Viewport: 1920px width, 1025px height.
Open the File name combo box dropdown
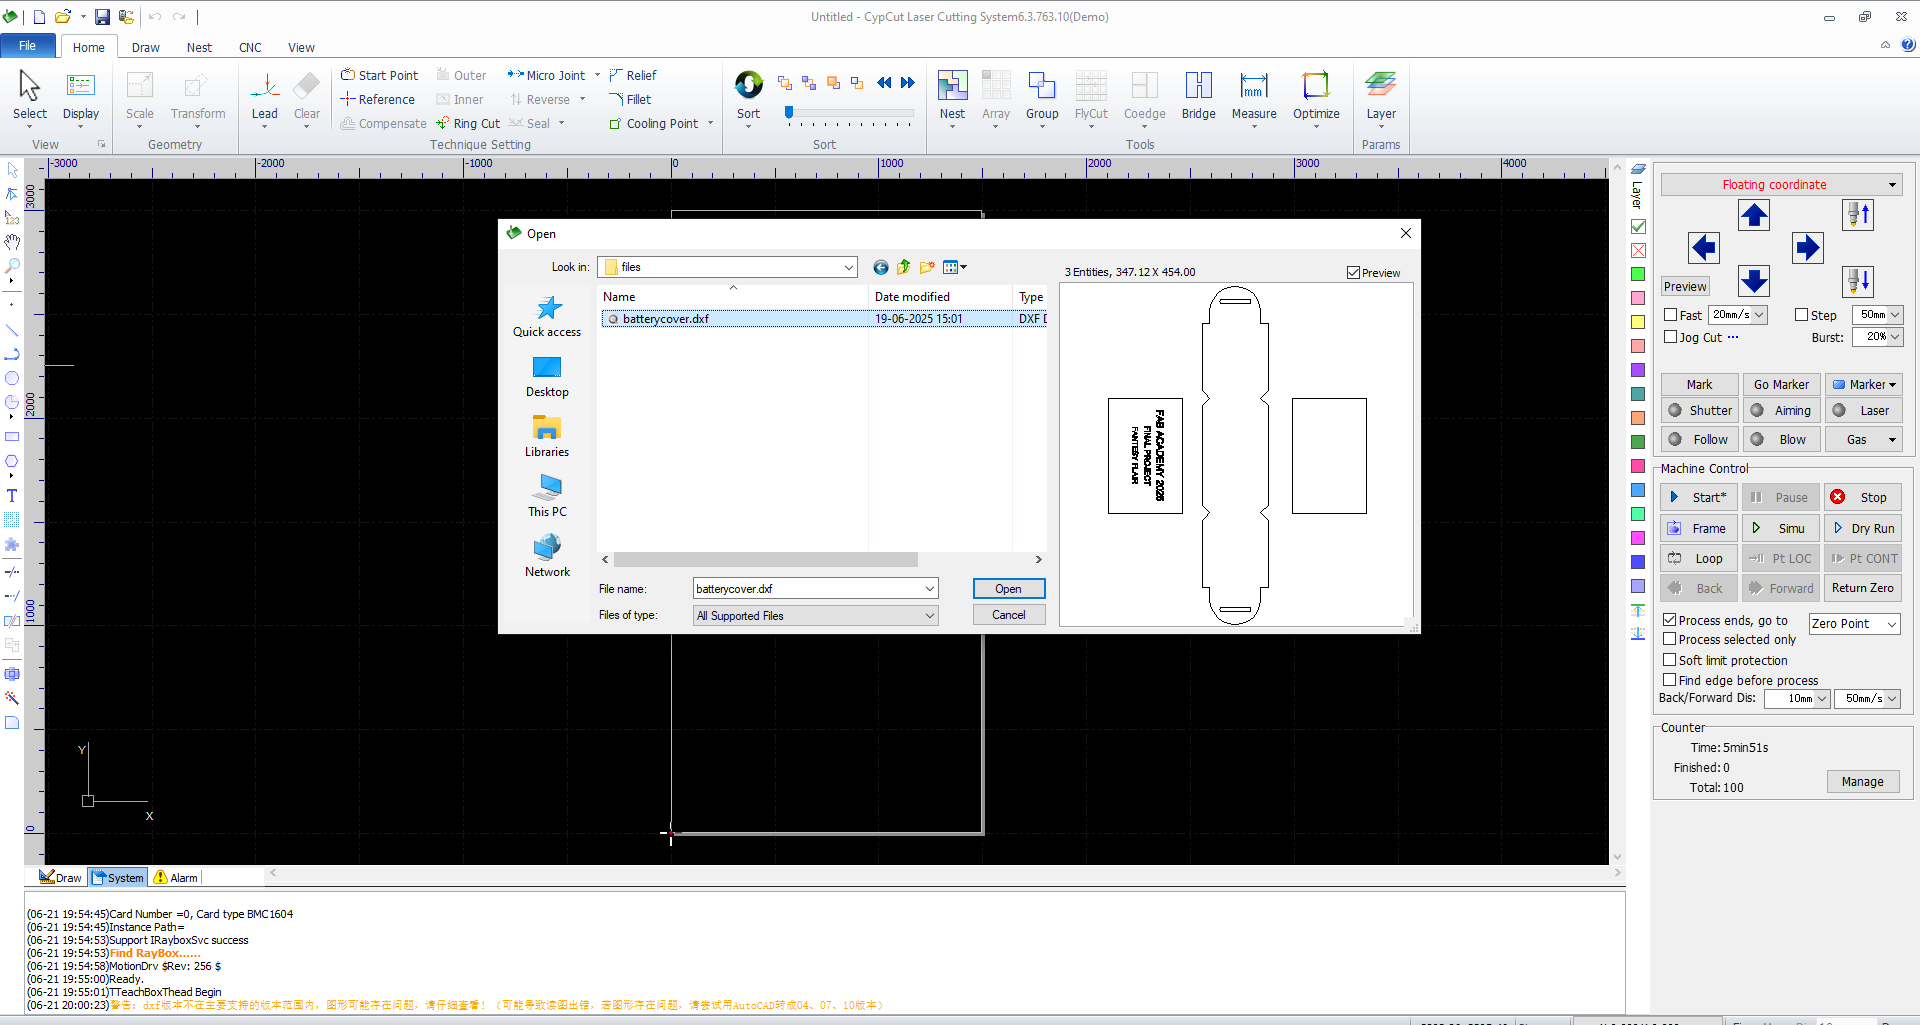(929, 589)
